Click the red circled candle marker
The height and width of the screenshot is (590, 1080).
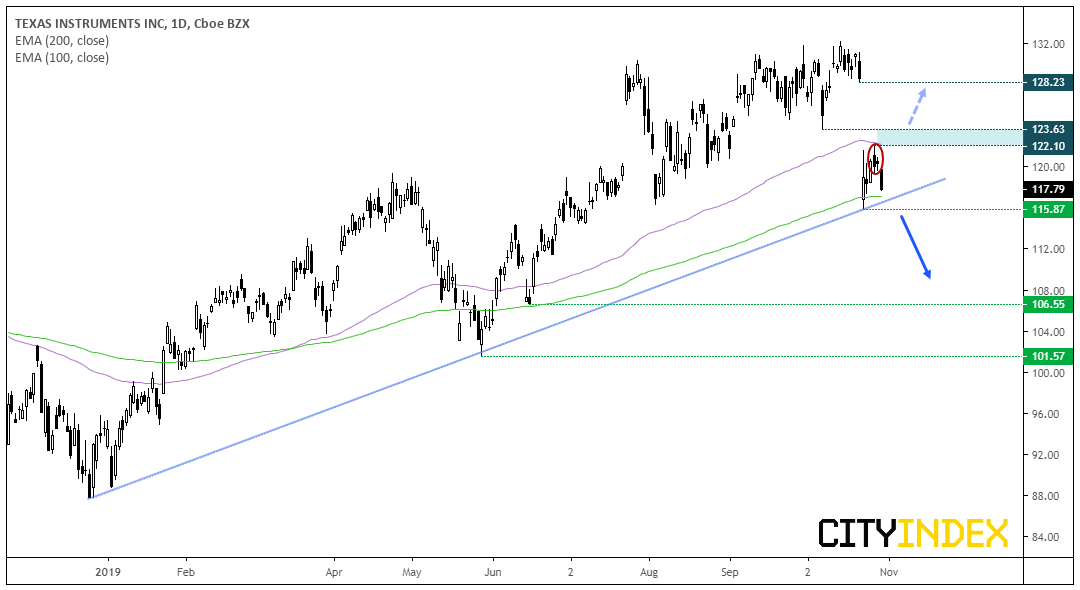875,159
